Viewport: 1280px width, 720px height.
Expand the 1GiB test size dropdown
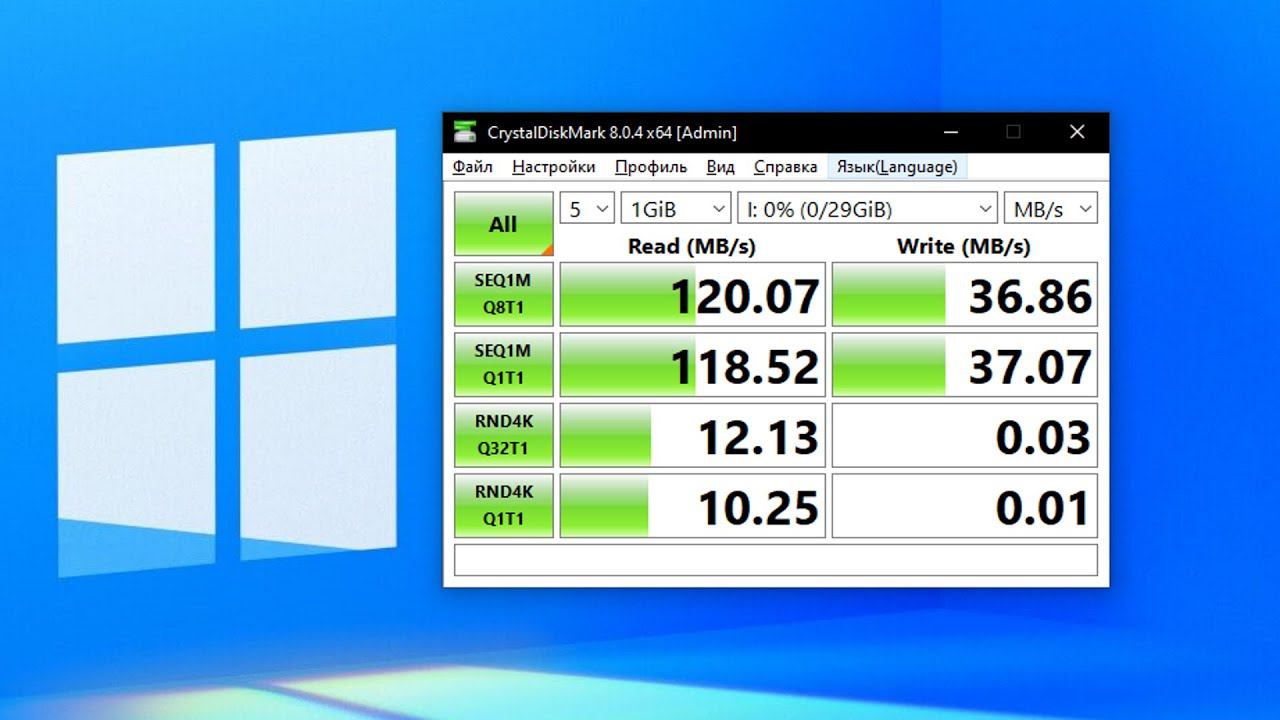676,209
